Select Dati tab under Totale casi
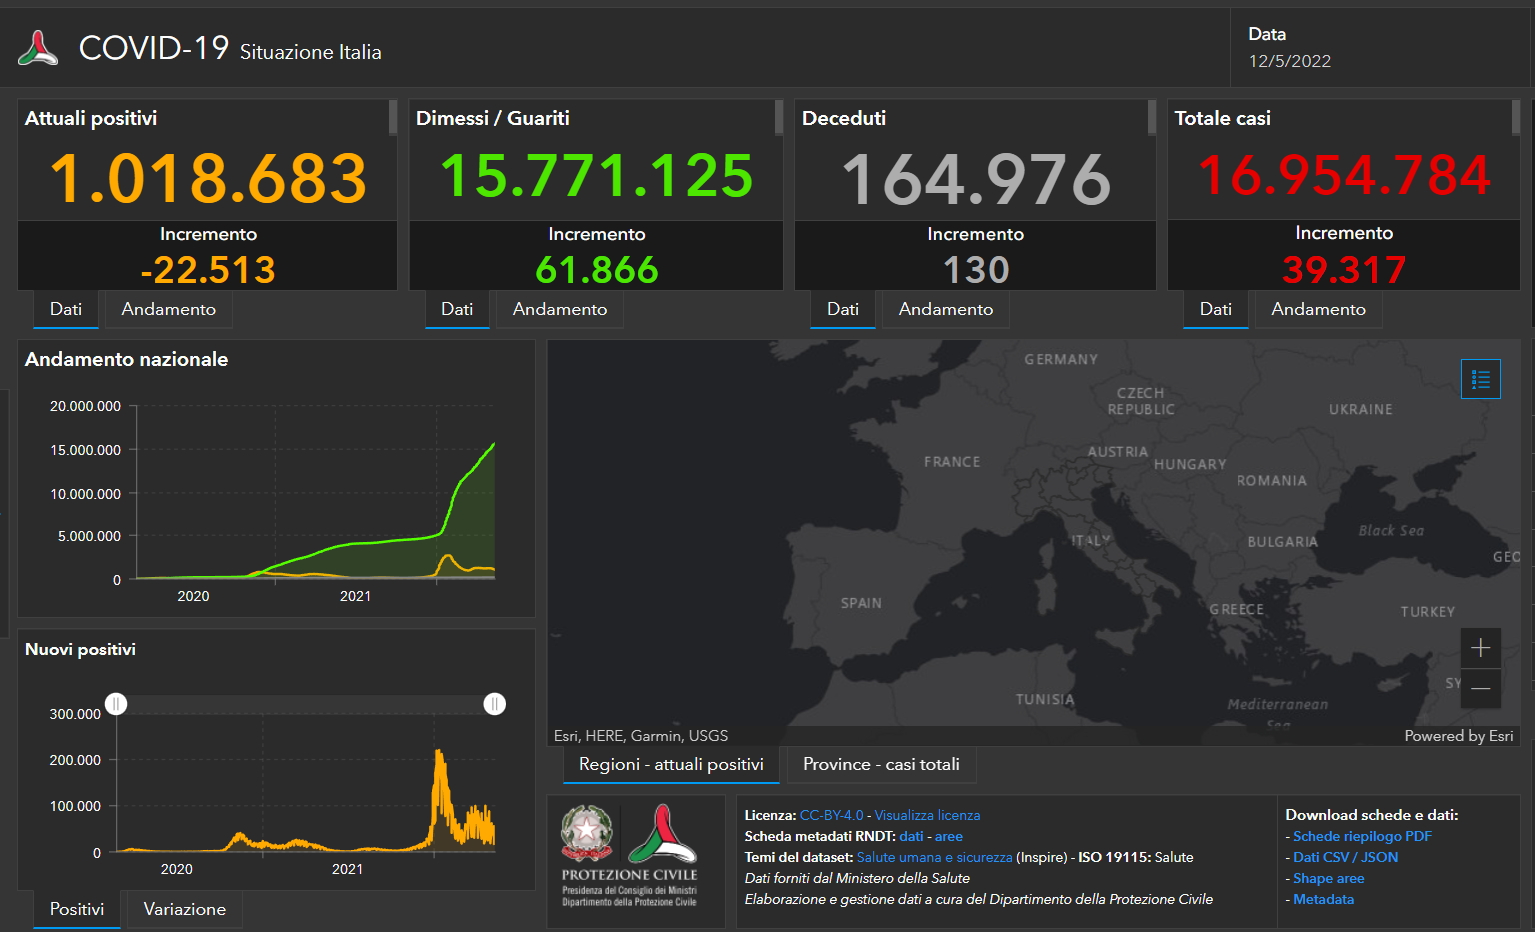The height and width of the screenshot is (932, 1535). pos(1216,309)
